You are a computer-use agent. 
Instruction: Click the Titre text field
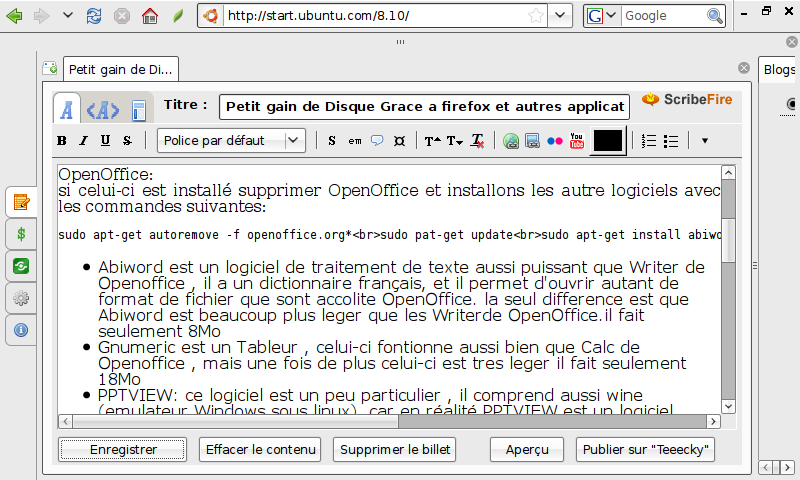click(424, 107)
